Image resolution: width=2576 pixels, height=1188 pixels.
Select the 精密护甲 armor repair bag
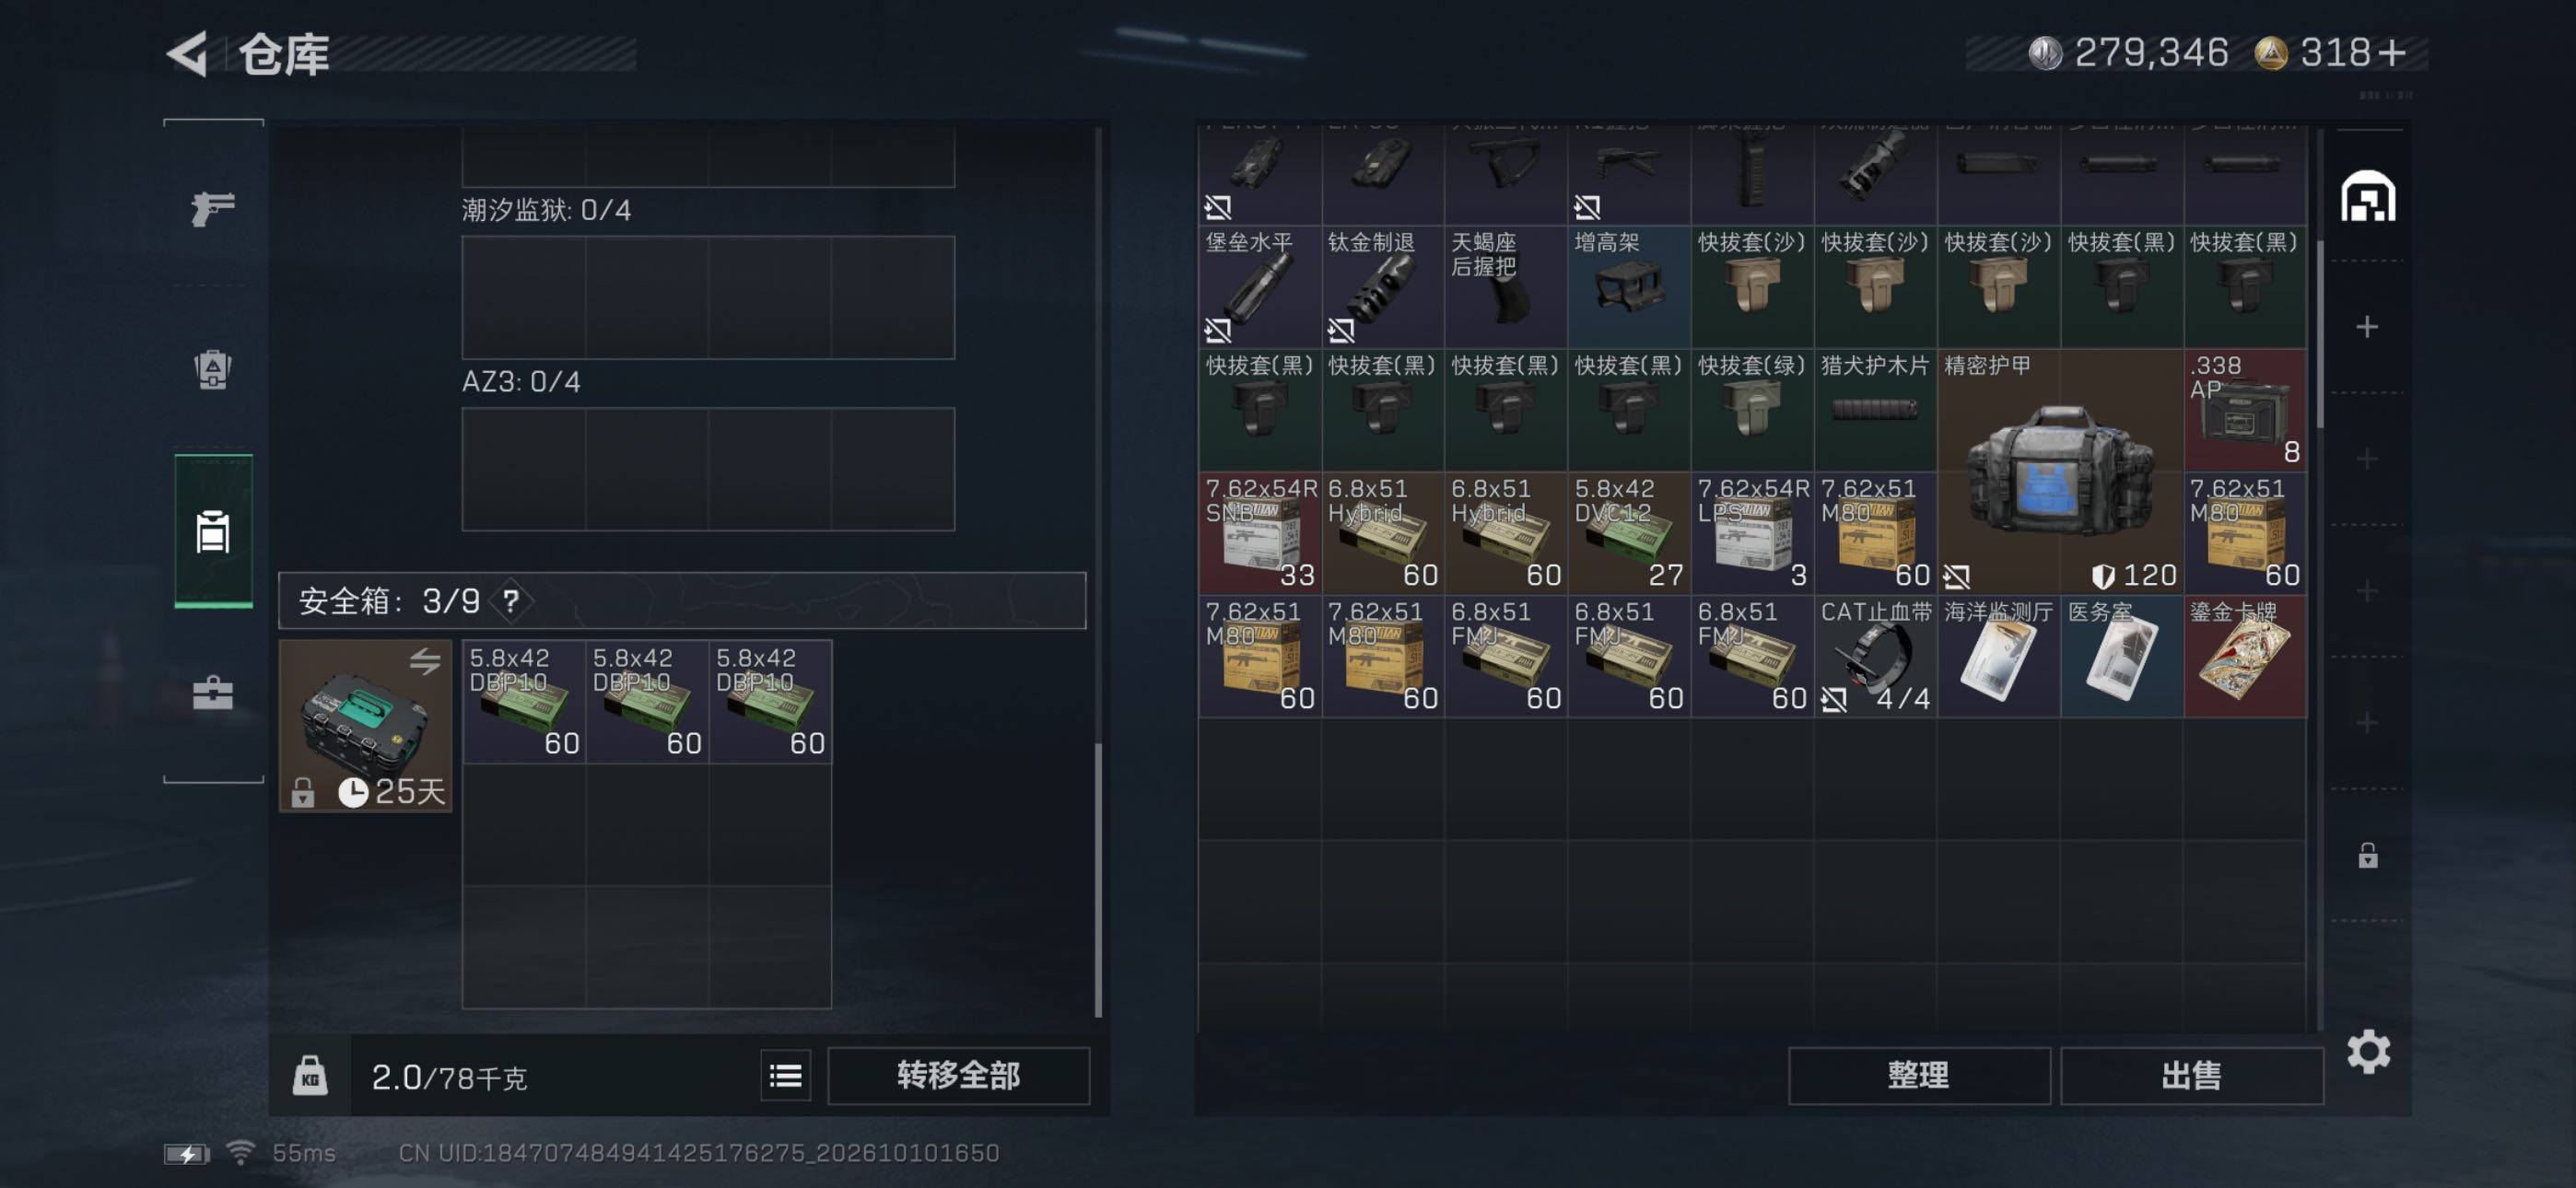tap(2060, 471)
